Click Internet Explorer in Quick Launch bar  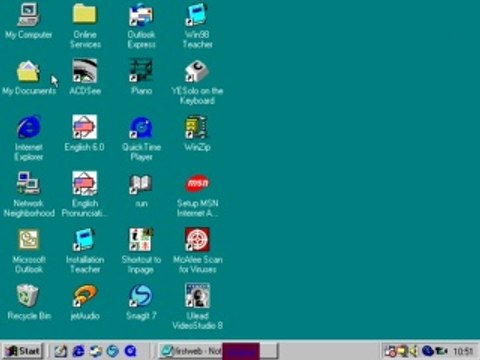point(78,351)
